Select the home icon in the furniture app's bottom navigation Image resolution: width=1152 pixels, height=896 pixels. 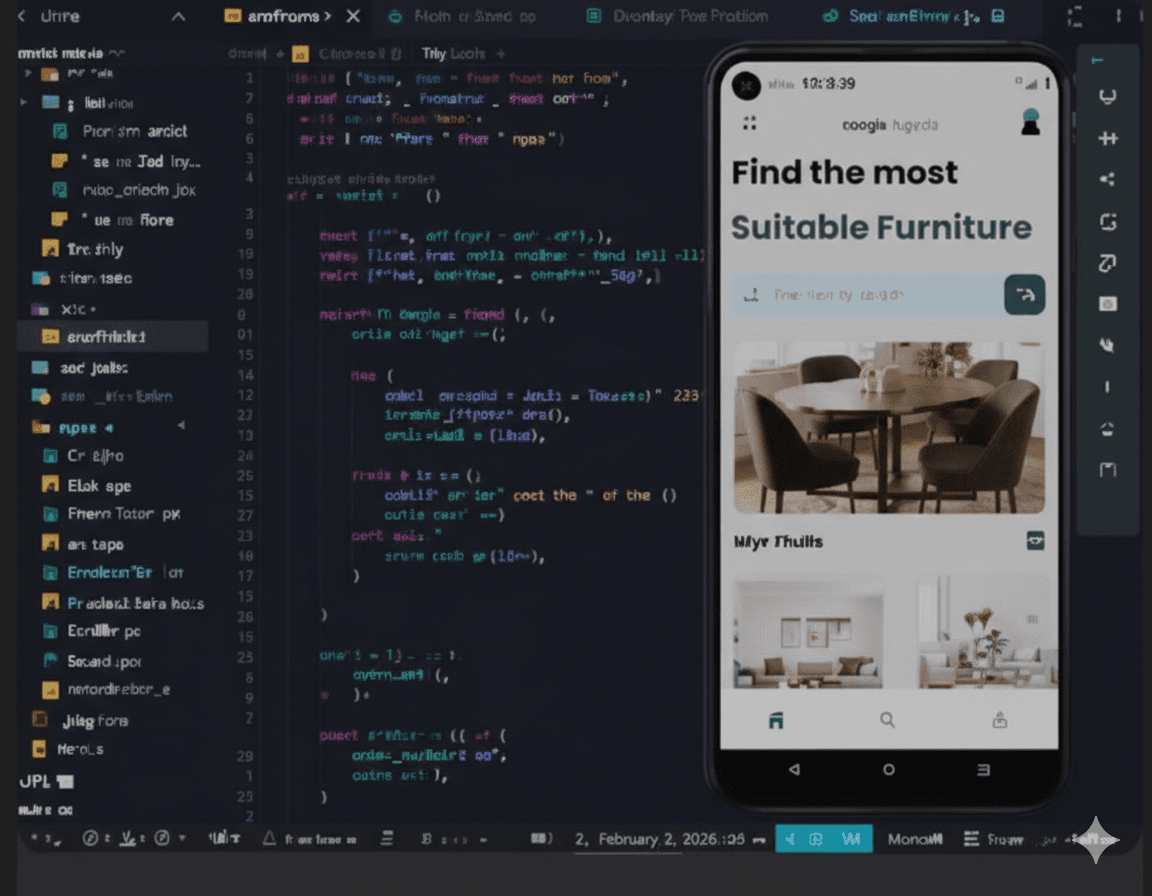(775, 719)
